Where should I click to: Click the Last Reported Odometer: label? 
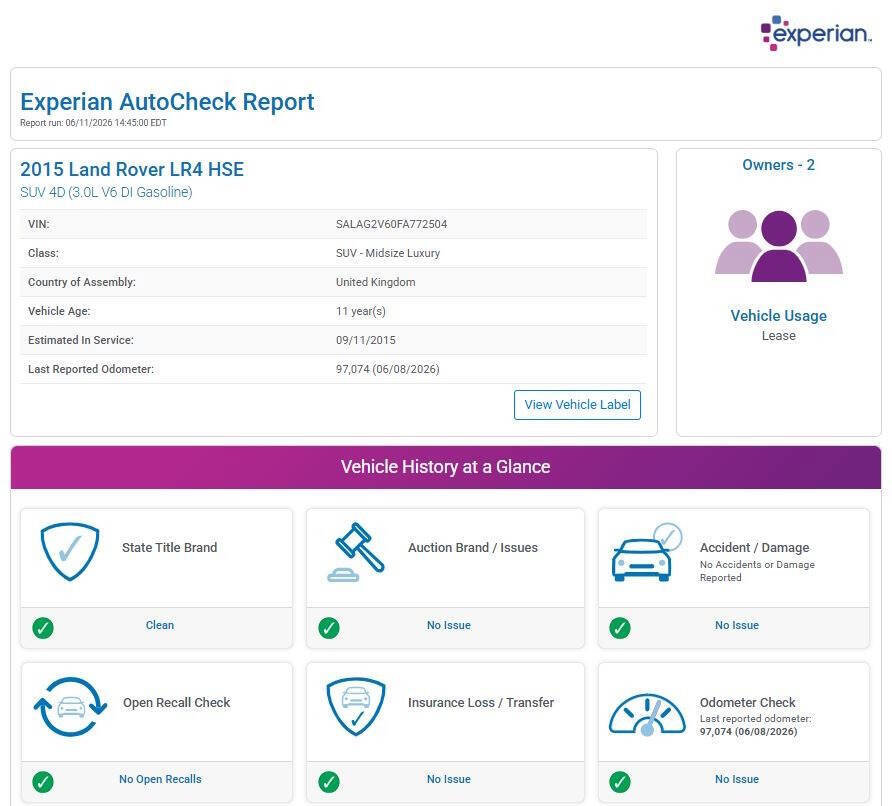pos(91,369)
